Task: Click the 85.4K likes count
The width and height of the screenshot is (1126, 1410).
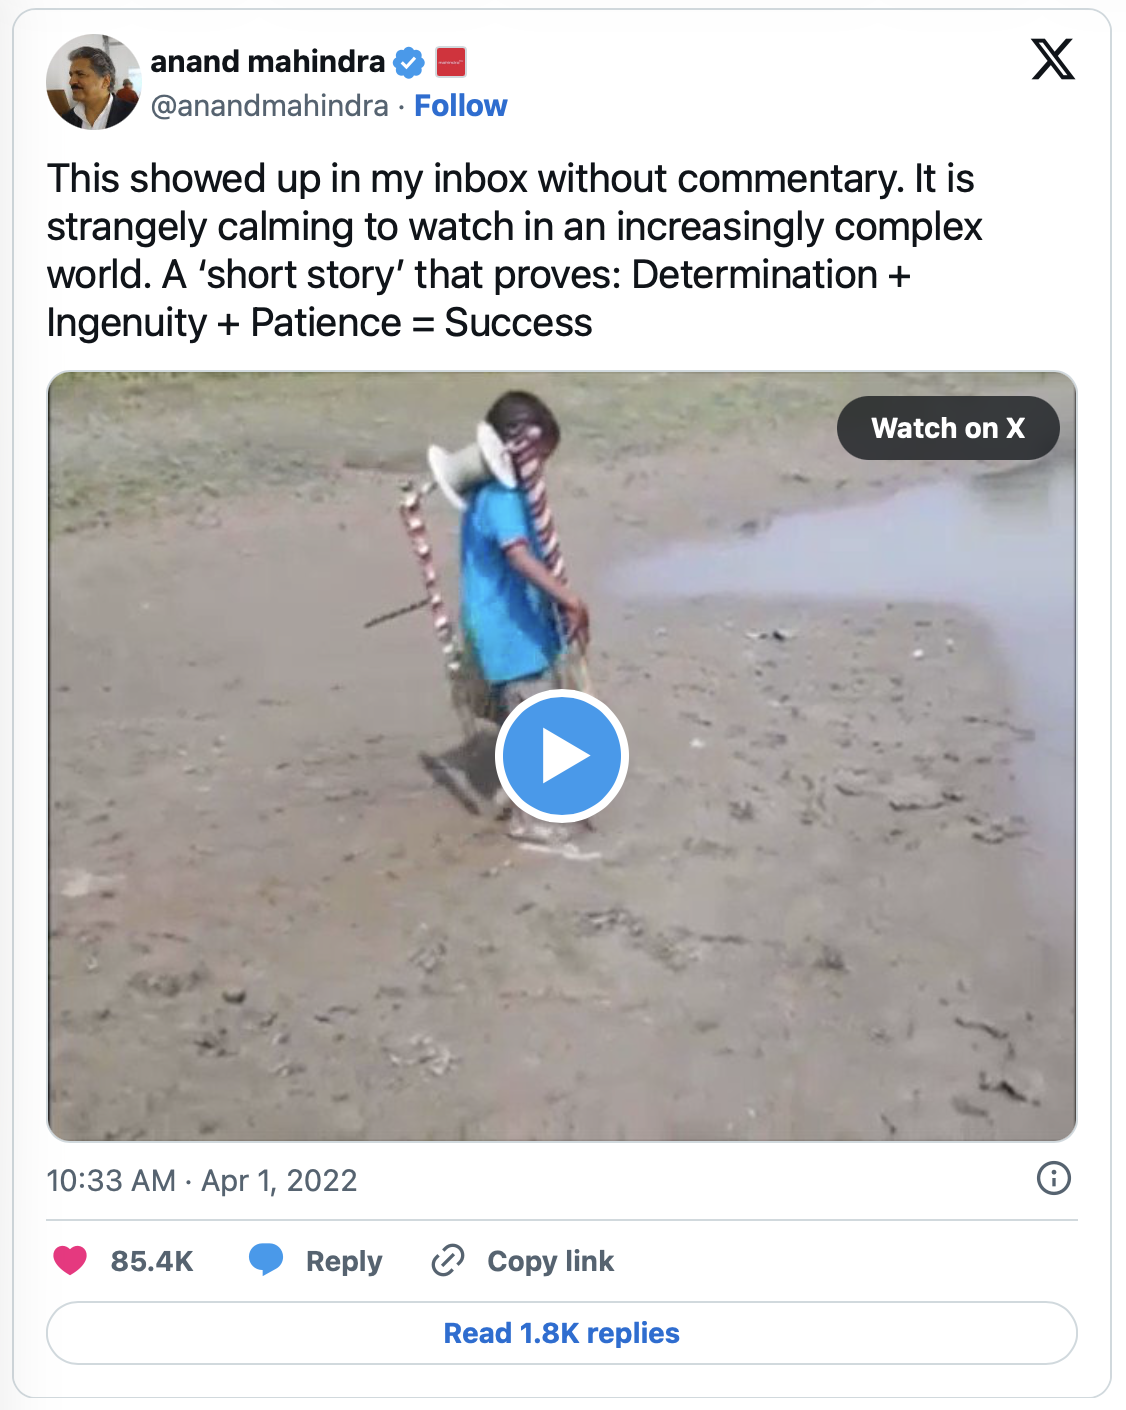Action: click(152, 1261)
